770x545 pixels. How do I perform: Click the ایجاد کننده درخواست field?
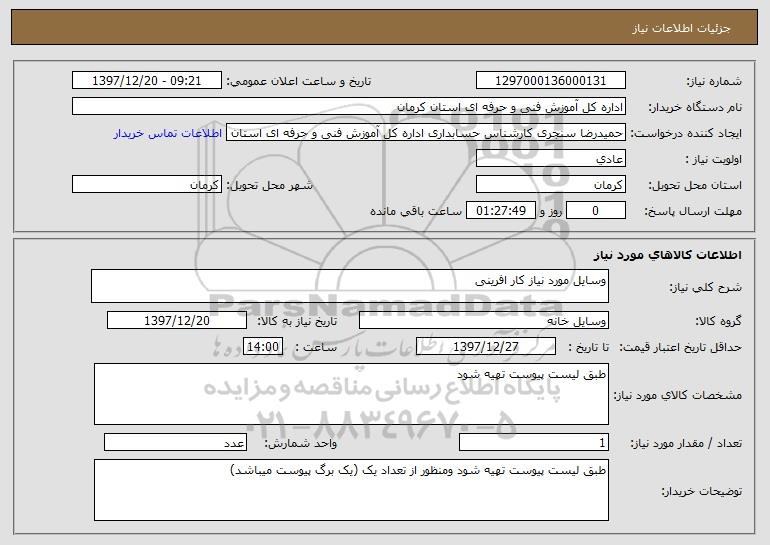coord(426,133)
